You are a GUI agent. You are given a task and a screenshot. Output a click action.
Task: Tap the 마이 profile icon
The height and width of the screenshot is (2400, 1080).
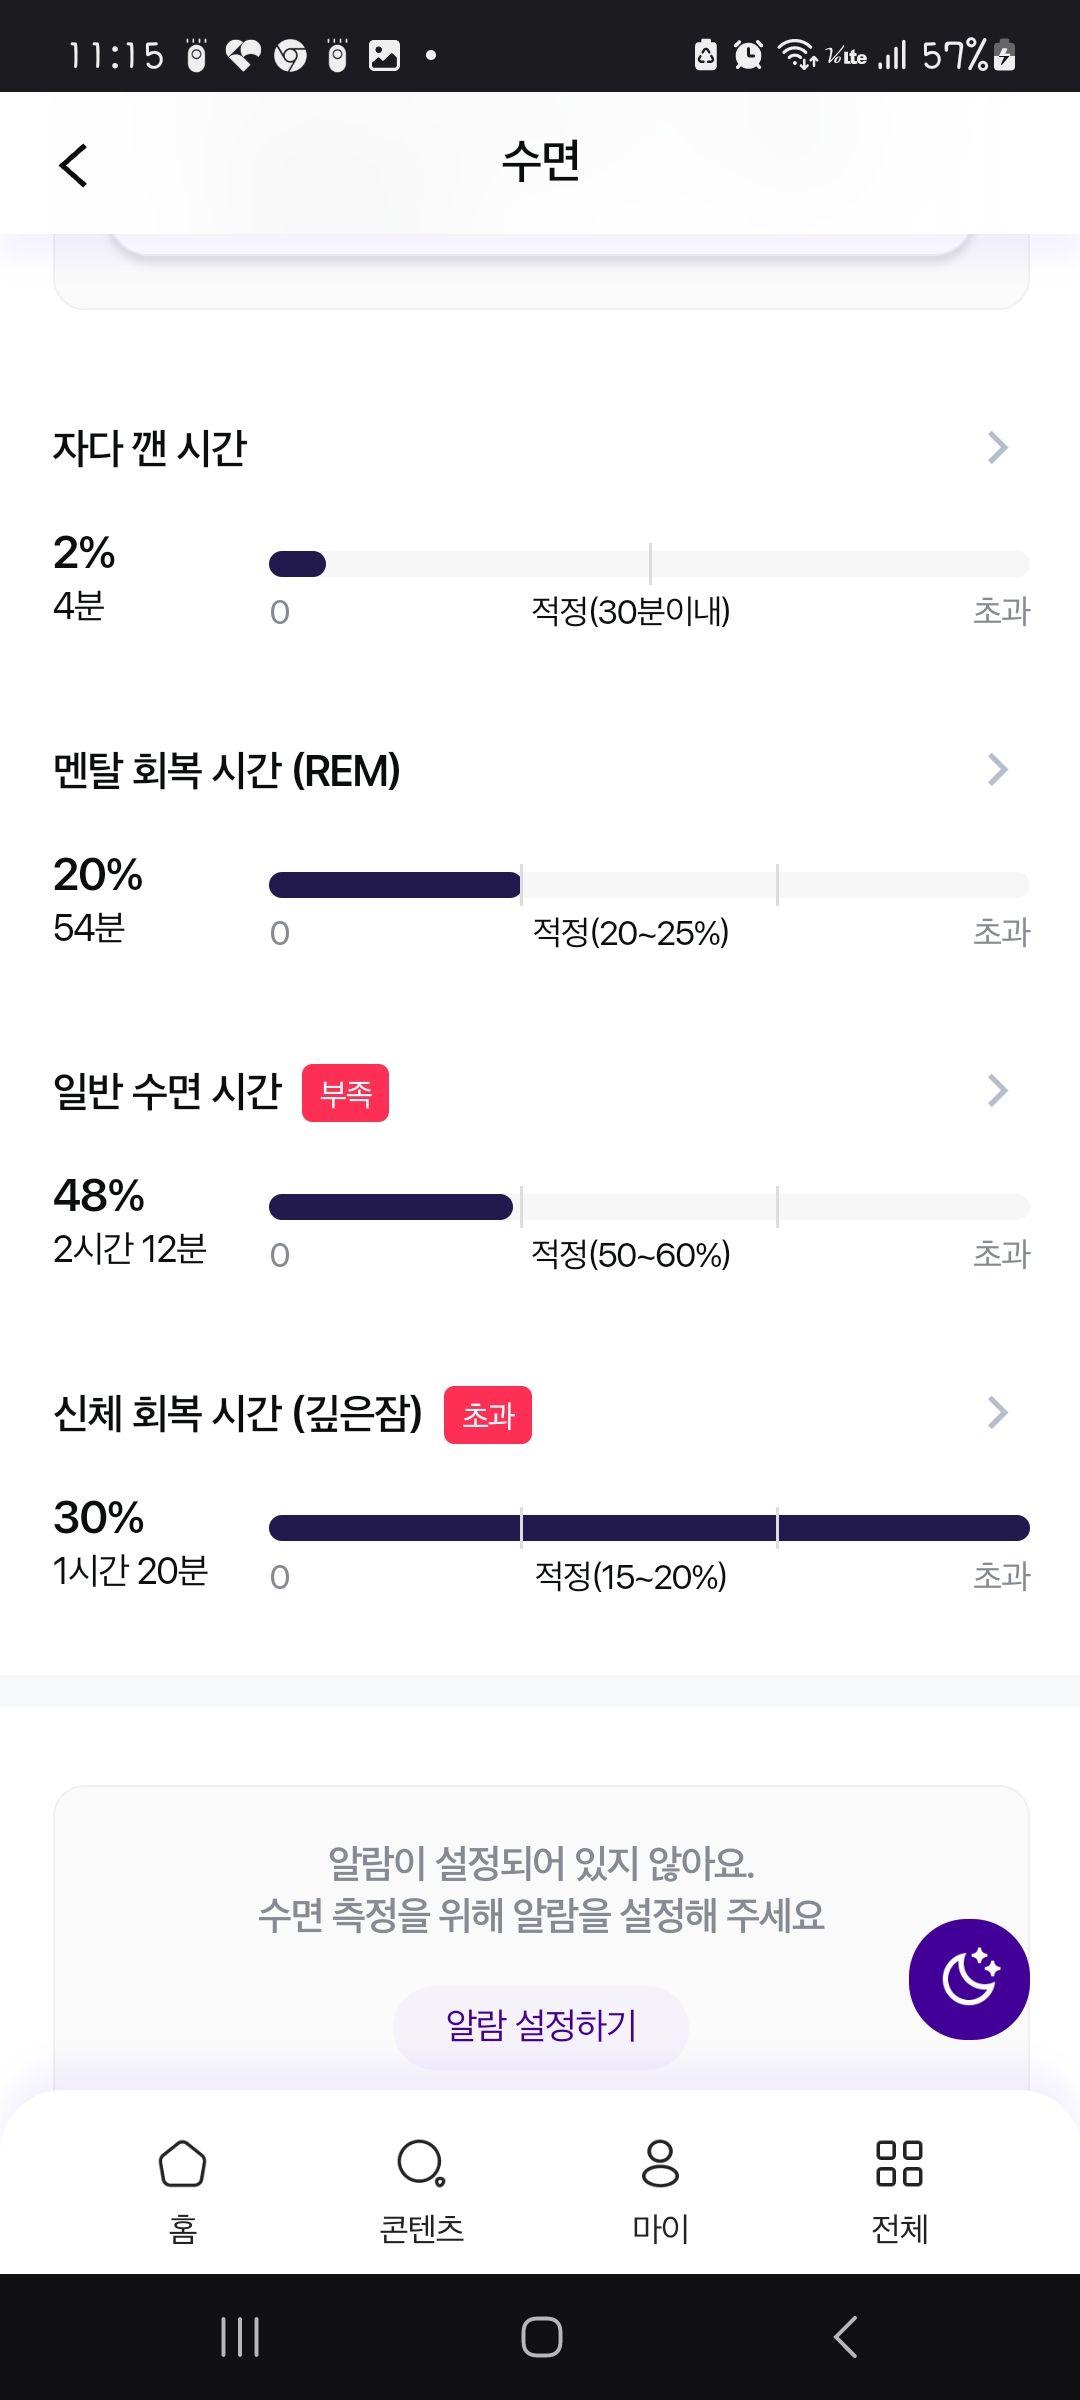click(660, 2164)
